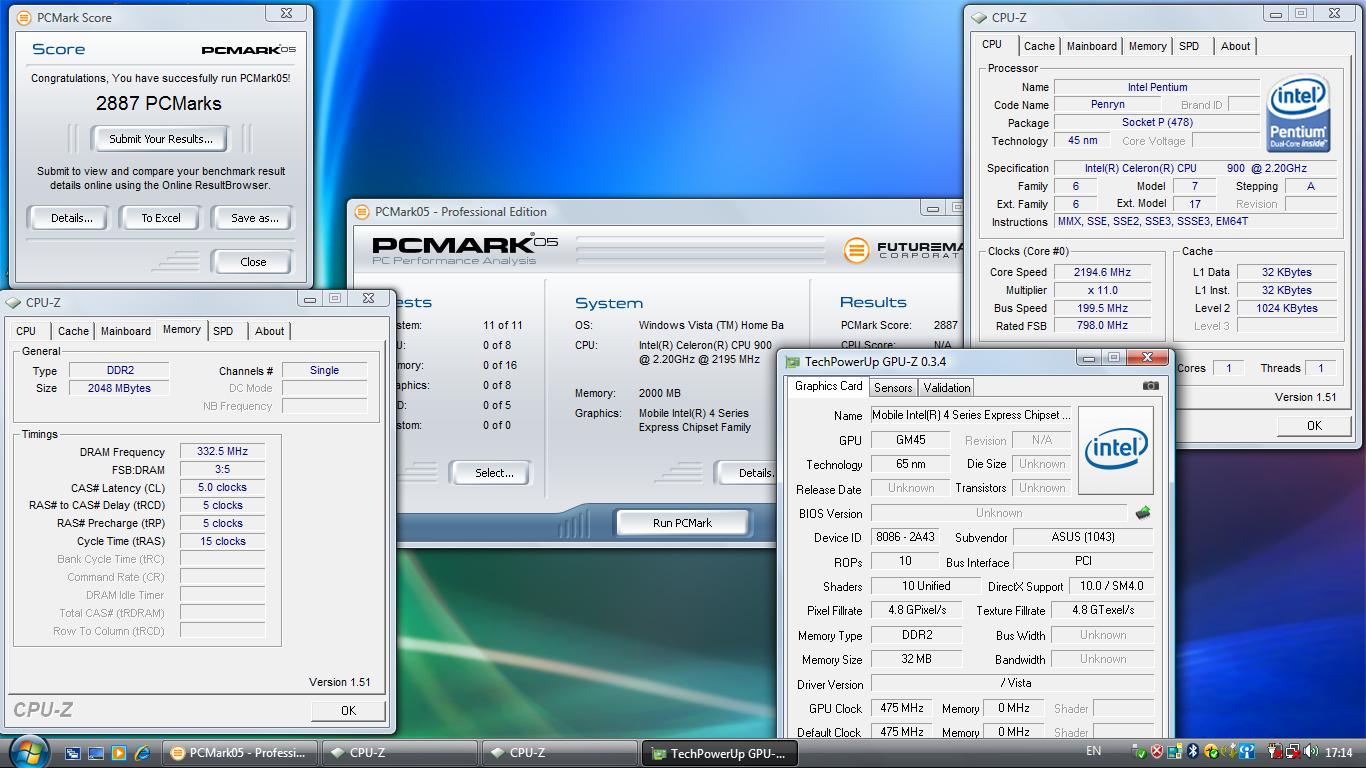The width and height of the screenshot is (1366, 768).
Task: Open SPD tab in right CPU-Z window
Action: pos(1189,46)
